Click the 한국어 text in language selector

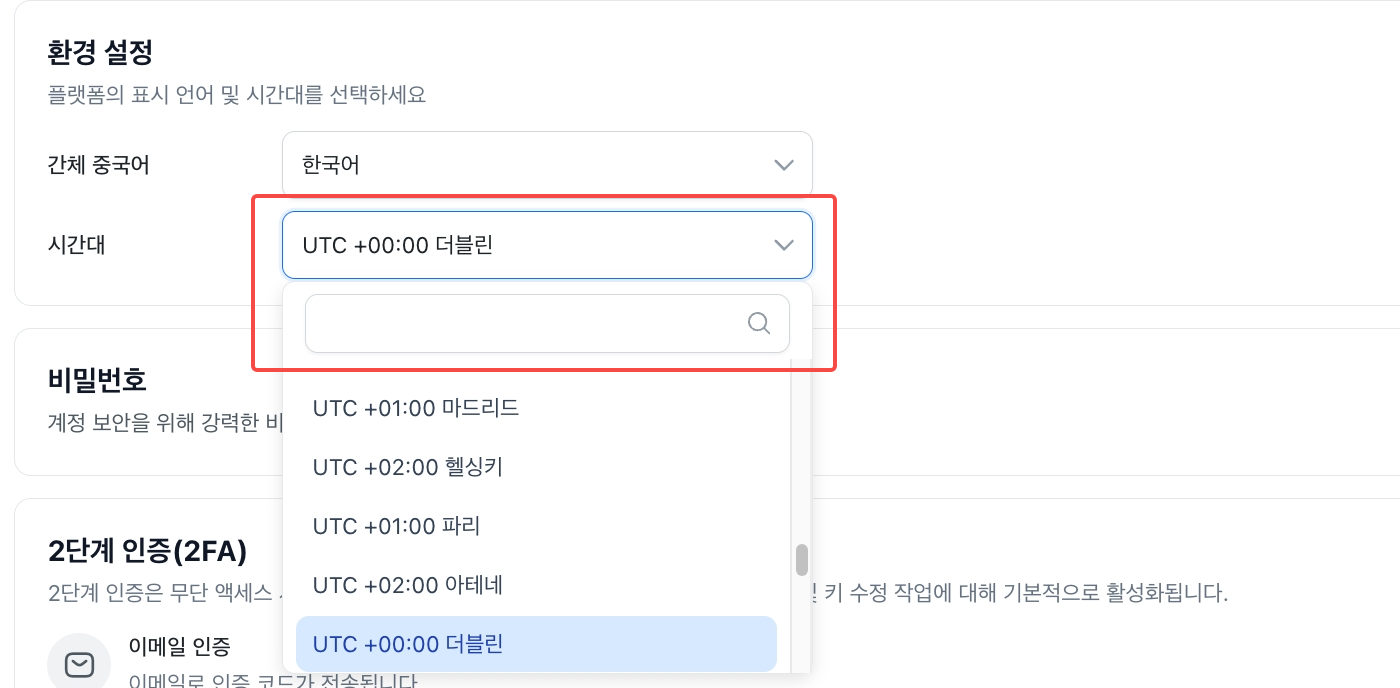click(331, 165)
